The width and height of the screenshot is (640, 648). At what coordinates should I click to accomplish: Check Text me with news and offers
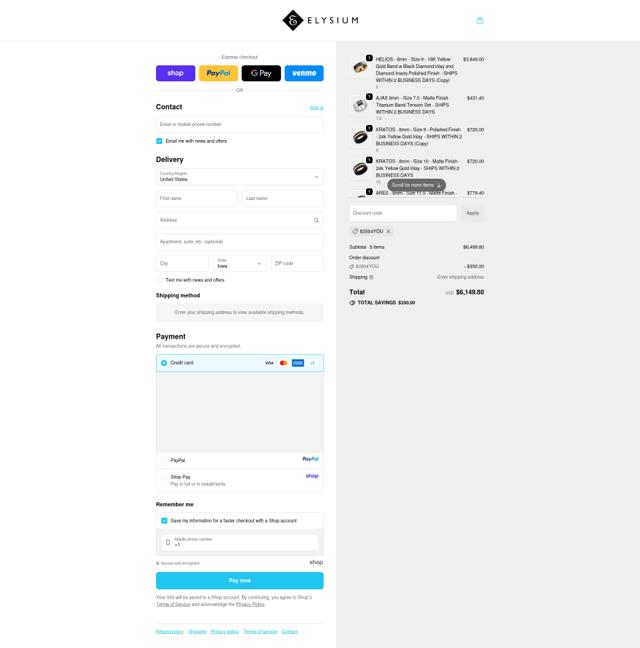click(x=159, y=280)
